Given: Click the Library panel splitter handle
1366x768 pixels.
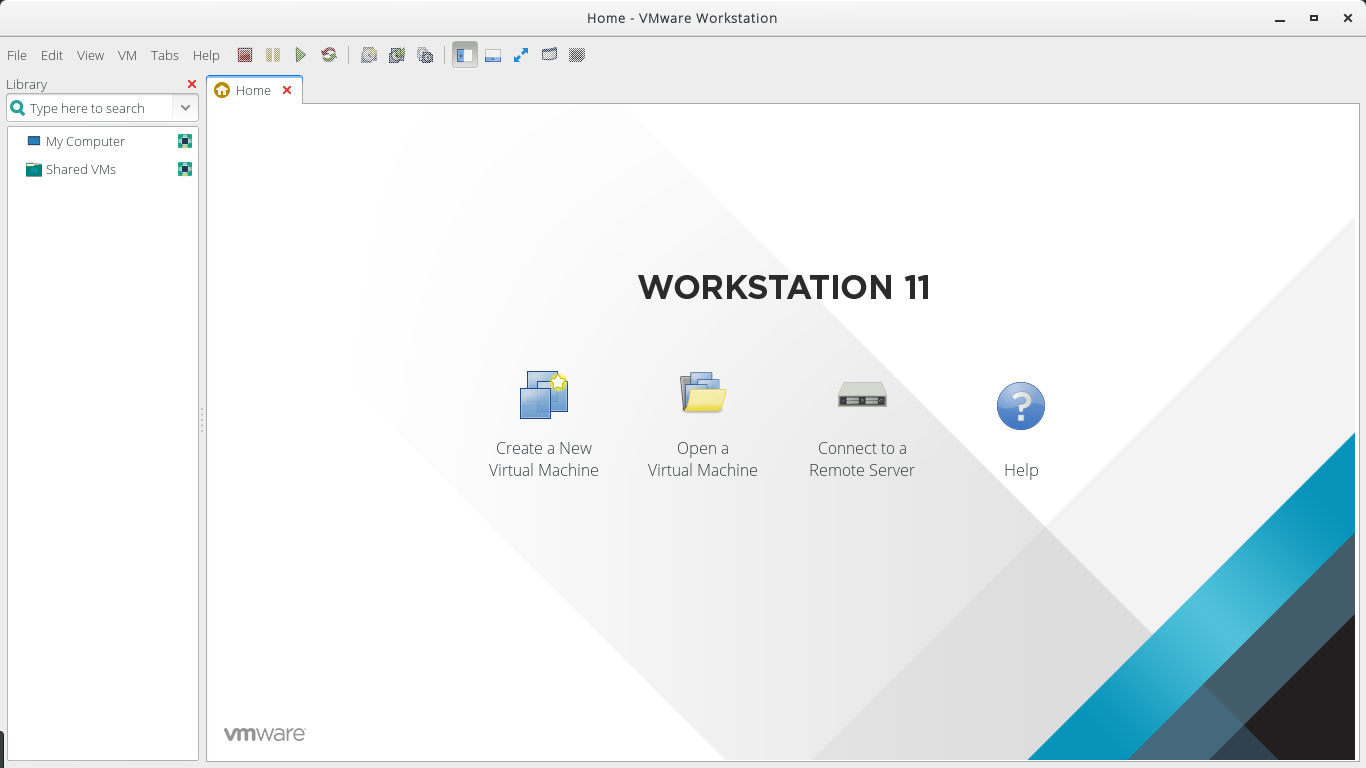Looking at the screenshot, I should [x=202, y=420].
